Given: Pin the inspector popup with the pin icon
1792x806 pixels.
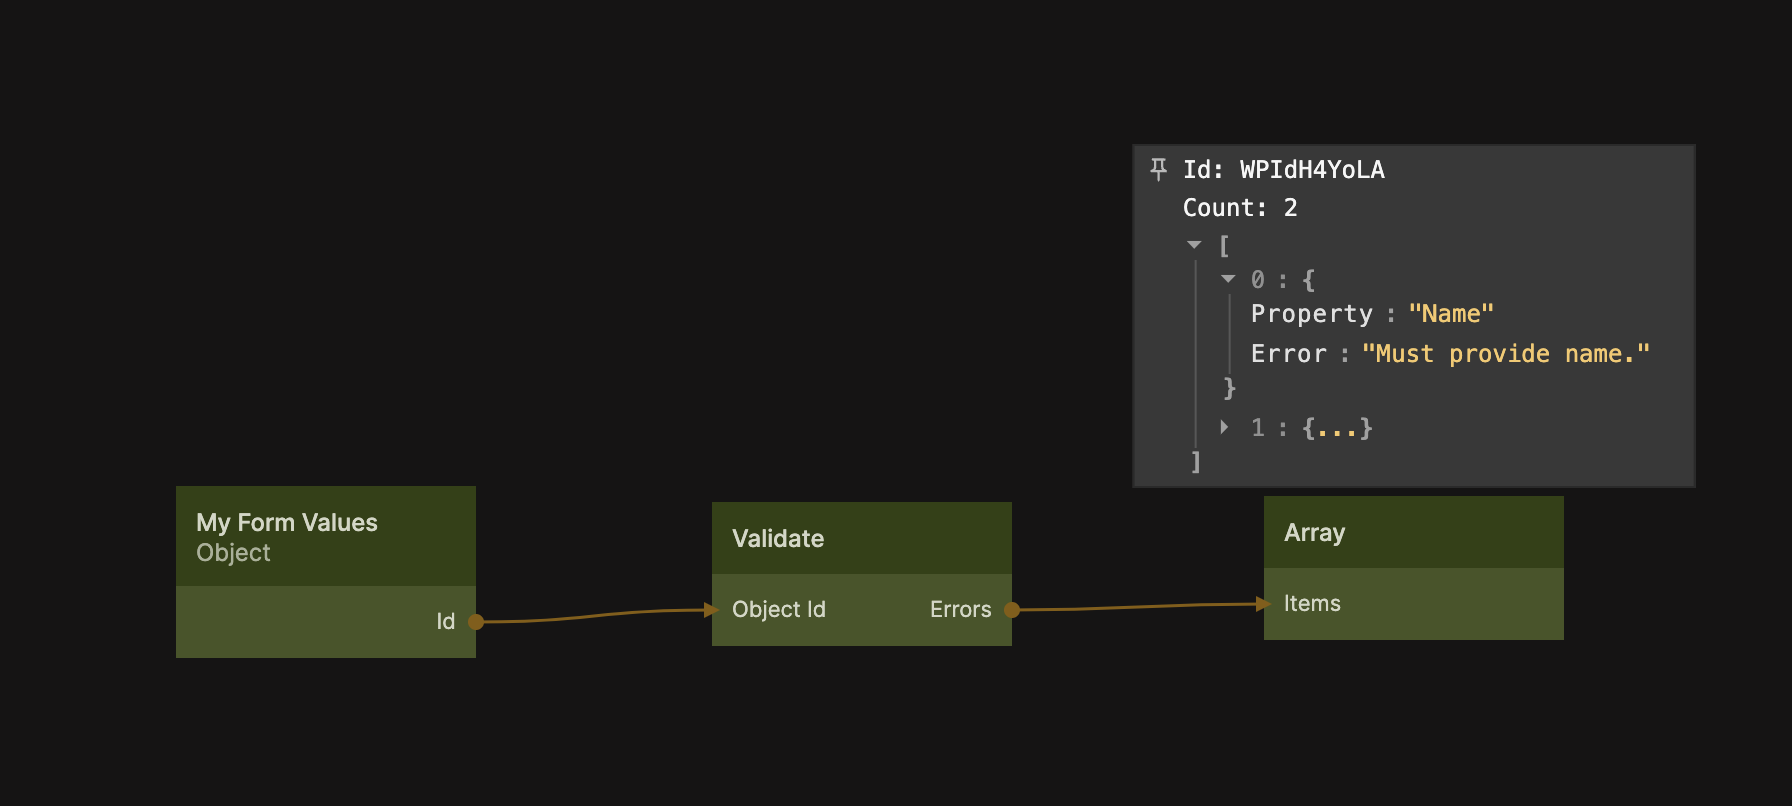Looking at the screenshot, I should pos(1158,169).
